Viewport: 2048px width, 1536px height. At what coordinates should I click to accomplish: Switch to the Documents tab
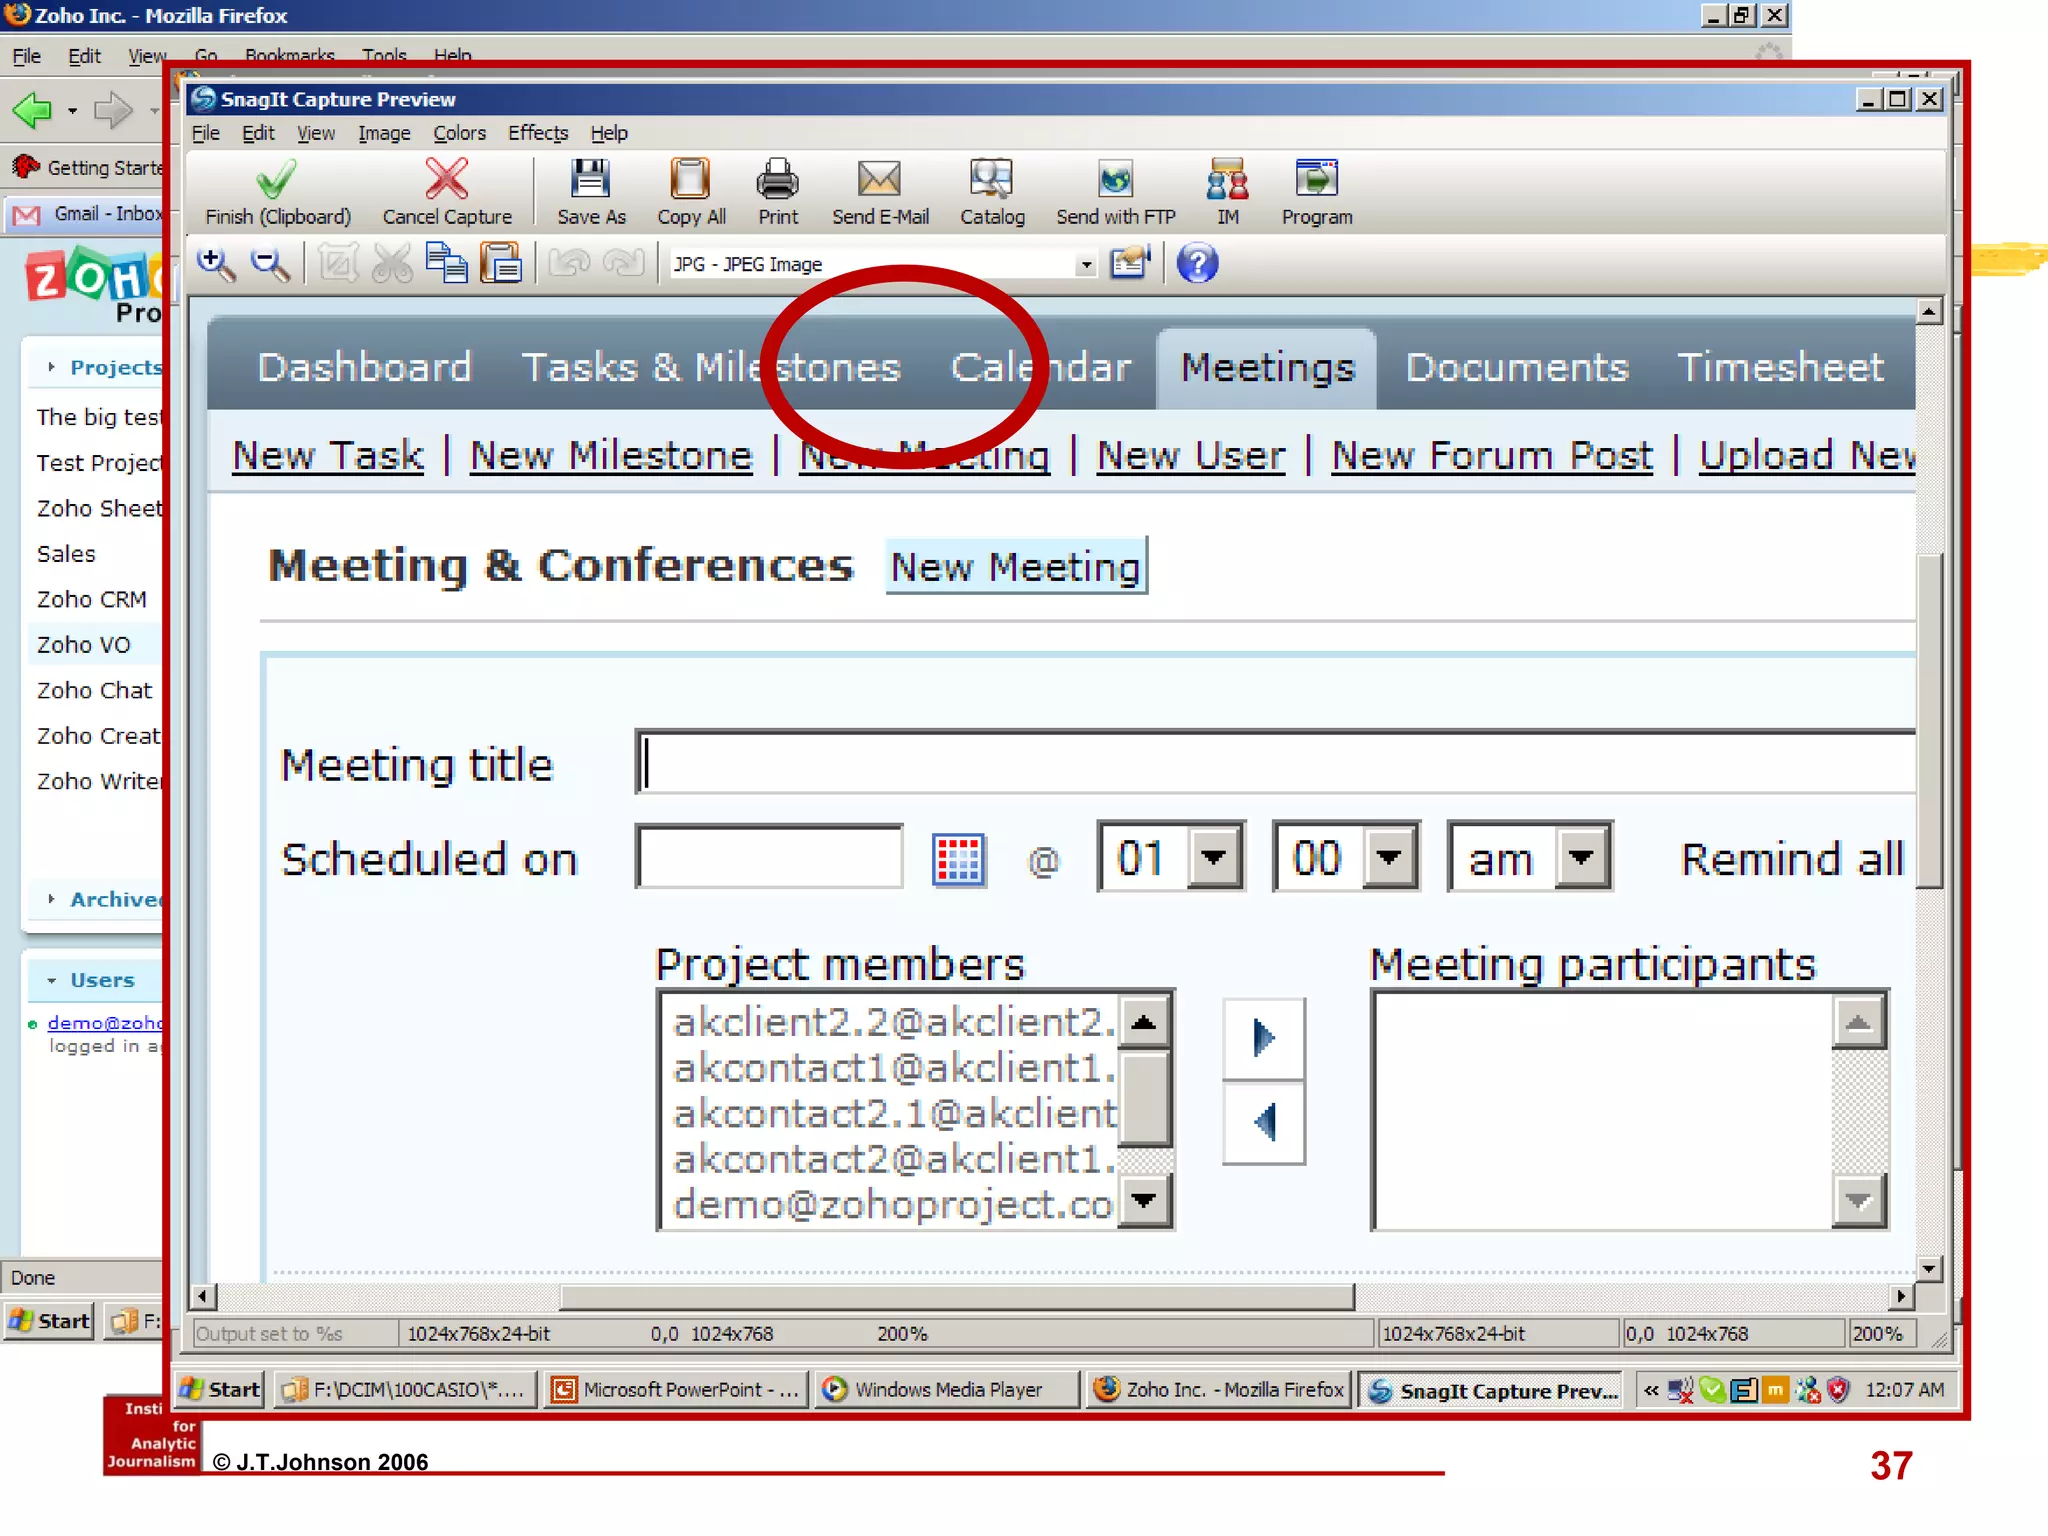(1516, 368)
